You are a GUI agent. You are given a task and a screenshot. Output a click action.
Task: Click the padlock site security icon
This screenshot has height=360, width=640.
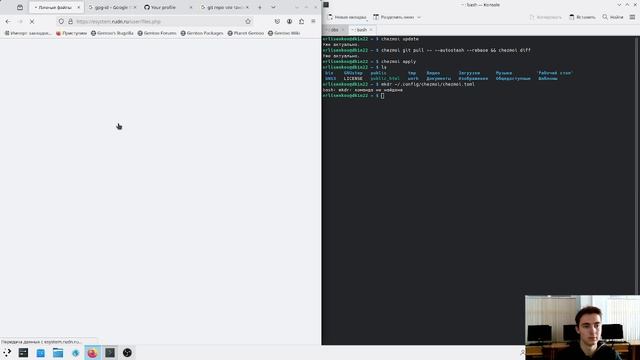tap(70, 21)
